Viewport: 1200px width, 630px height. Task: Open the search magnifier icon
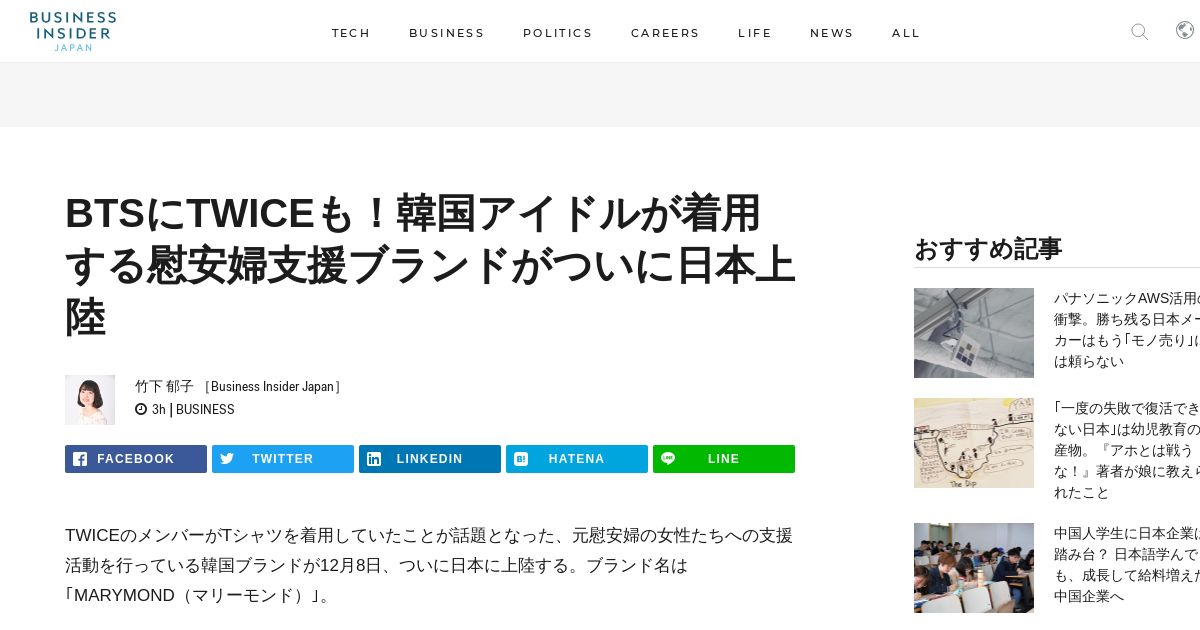1139,32
